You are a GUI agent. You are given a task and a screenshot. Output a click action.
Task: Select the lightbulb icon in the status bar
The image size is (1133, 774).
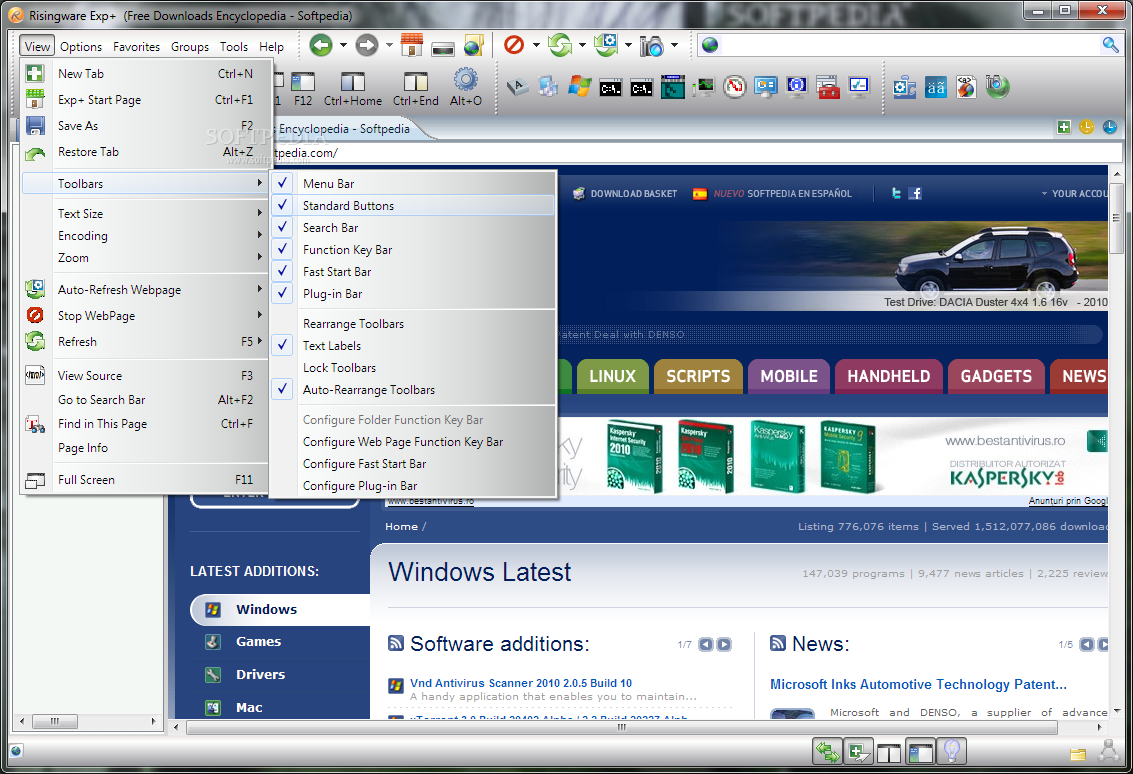[x=952, y=752]
